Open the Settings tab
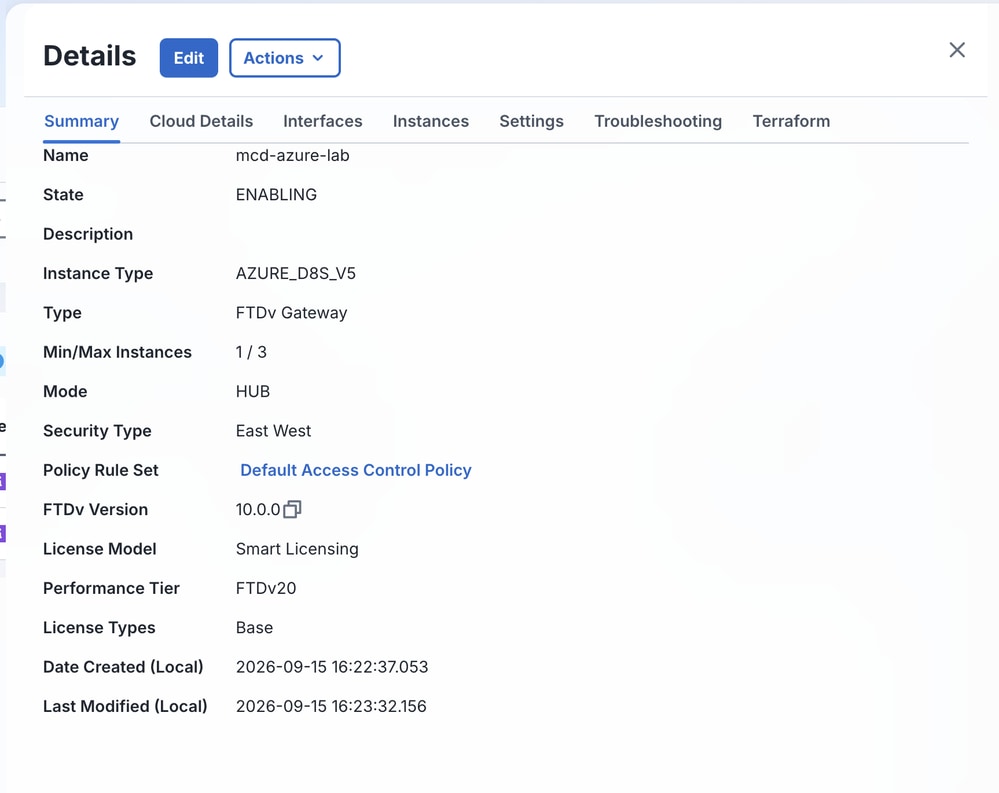This screenshot has width=999, height=793. click(531, 121)
